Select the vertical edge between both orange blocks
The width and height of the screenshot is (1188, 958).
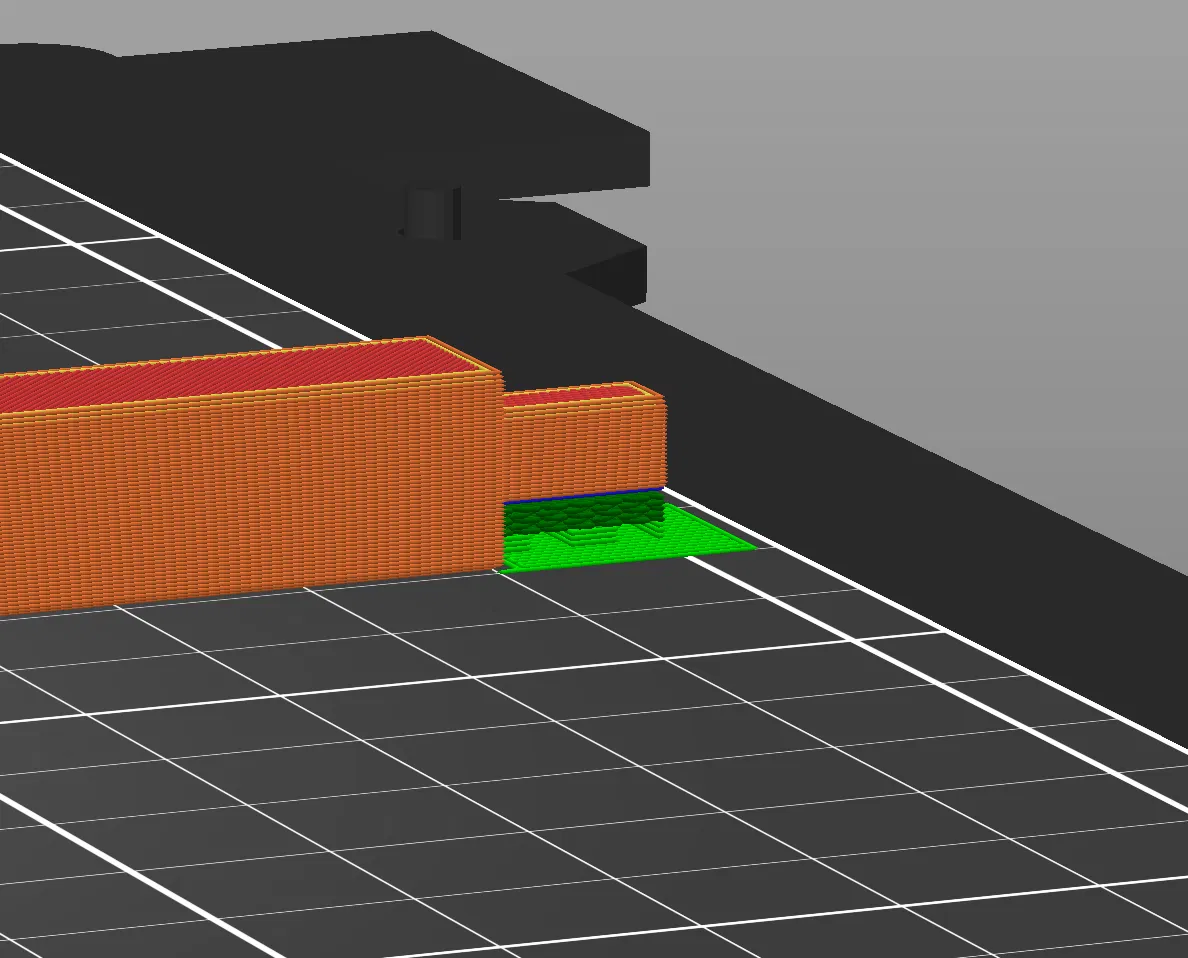pyautogui.click(x=504, y=470)
